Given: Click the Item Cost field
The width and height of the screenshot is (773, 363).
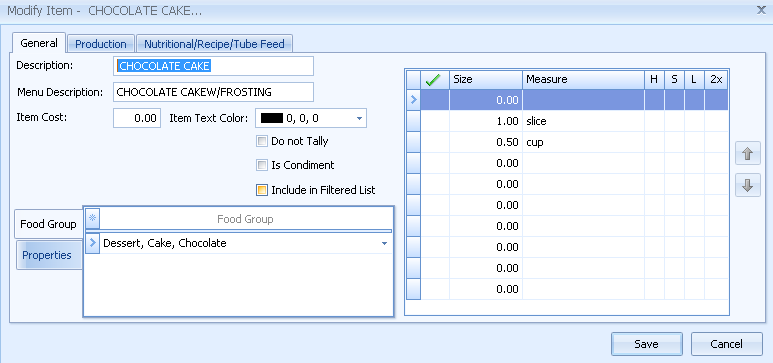Looking at the screenshot, I should pyautogui.click(x=137, y=118).
